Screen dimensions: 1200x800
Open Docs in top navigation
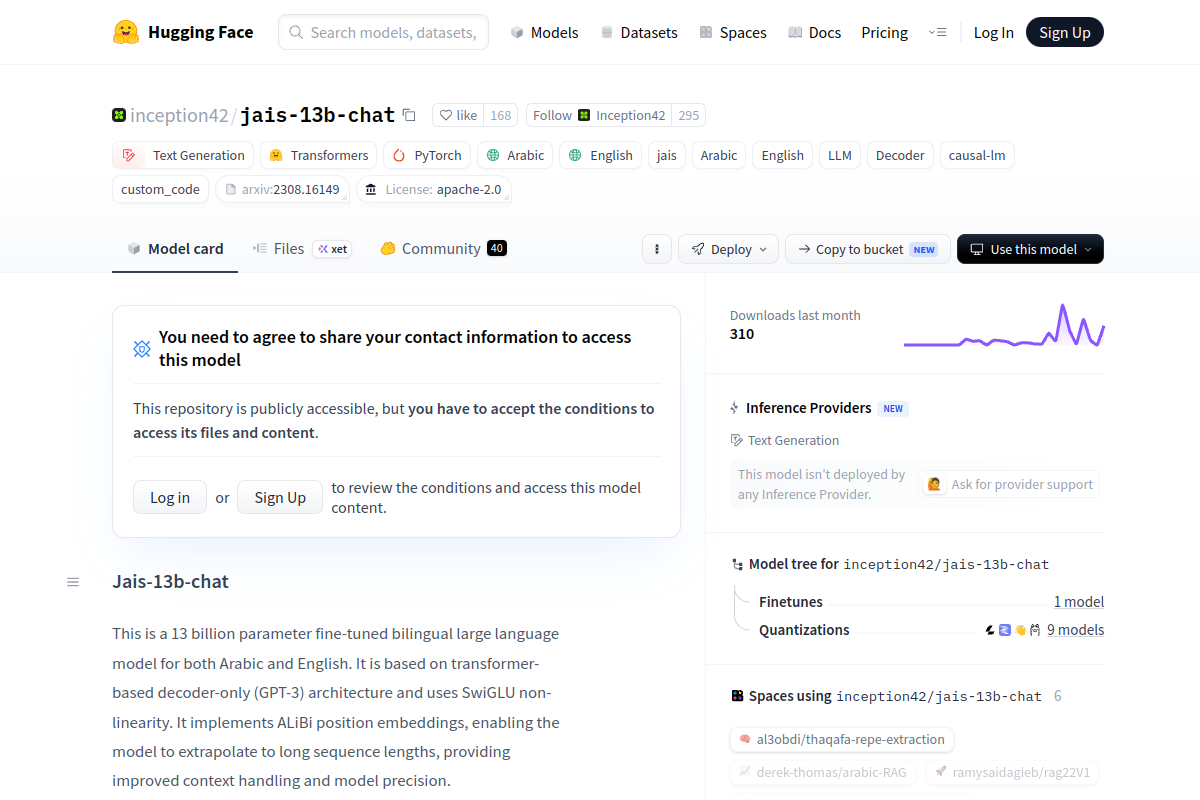click(x=814, y=32)
